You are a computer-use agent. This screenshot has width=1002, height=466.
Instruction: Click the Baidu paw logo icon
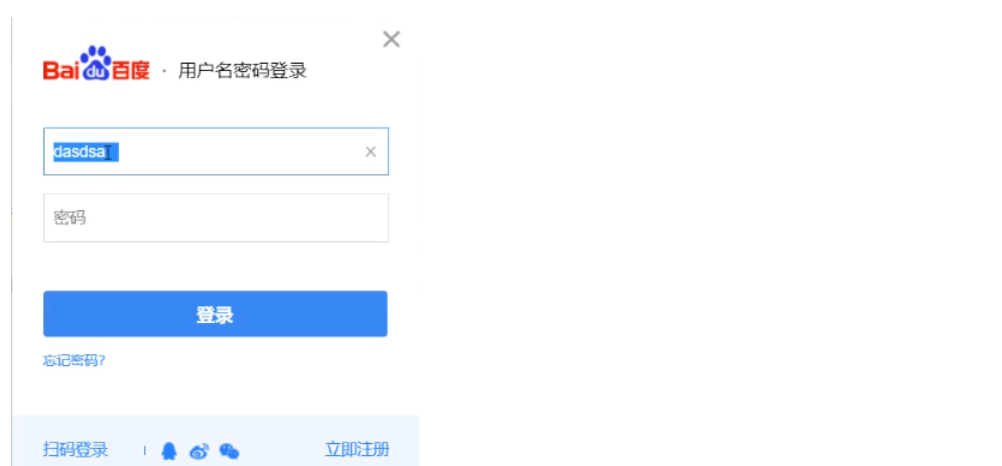(96, 63)
